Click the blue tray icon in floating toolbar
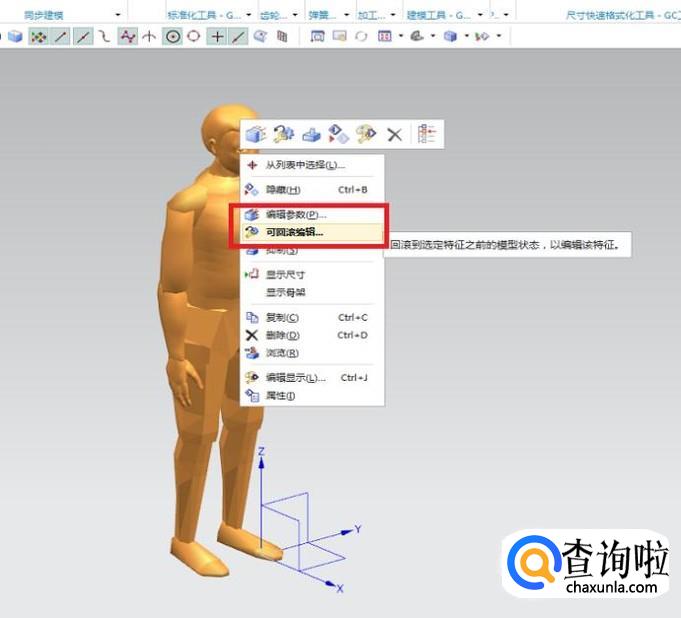The image size is (681, 618). click(311, 134)
